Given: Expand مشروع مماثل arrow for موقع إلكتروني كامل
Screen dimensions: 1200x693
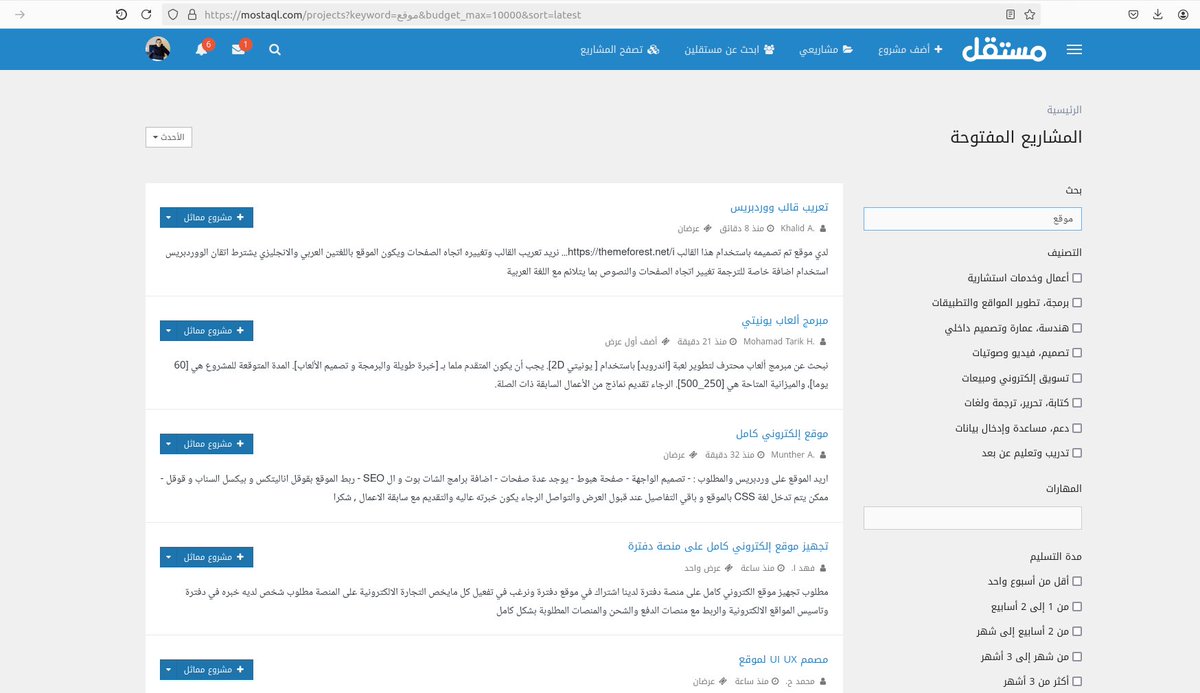Looking at the screenshot, I should click(x=169, y=443).
